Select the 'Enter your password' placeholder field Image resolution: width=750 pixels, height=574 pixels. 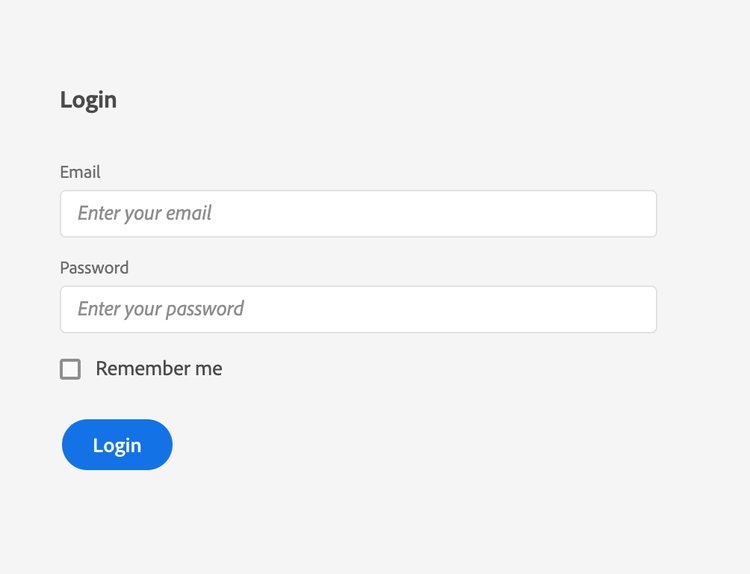coord(358,309)
